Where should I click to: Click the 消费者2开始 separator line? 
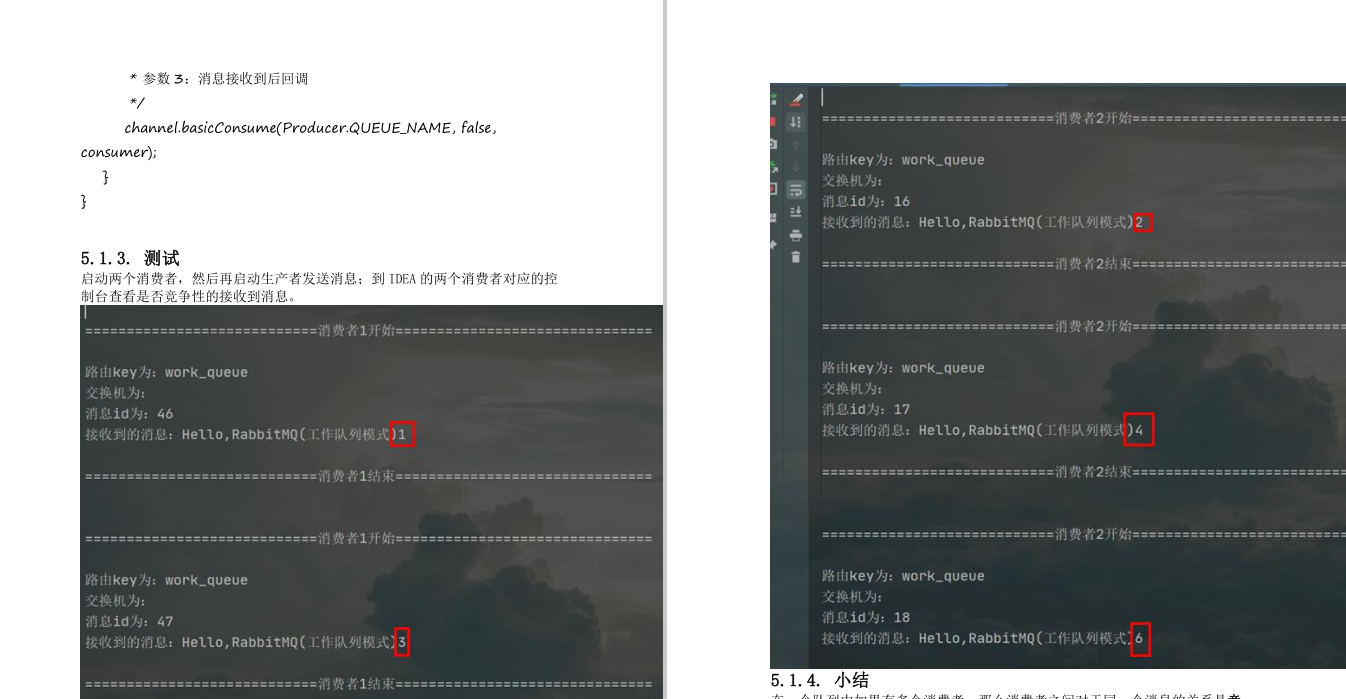tap(1080, 118)
